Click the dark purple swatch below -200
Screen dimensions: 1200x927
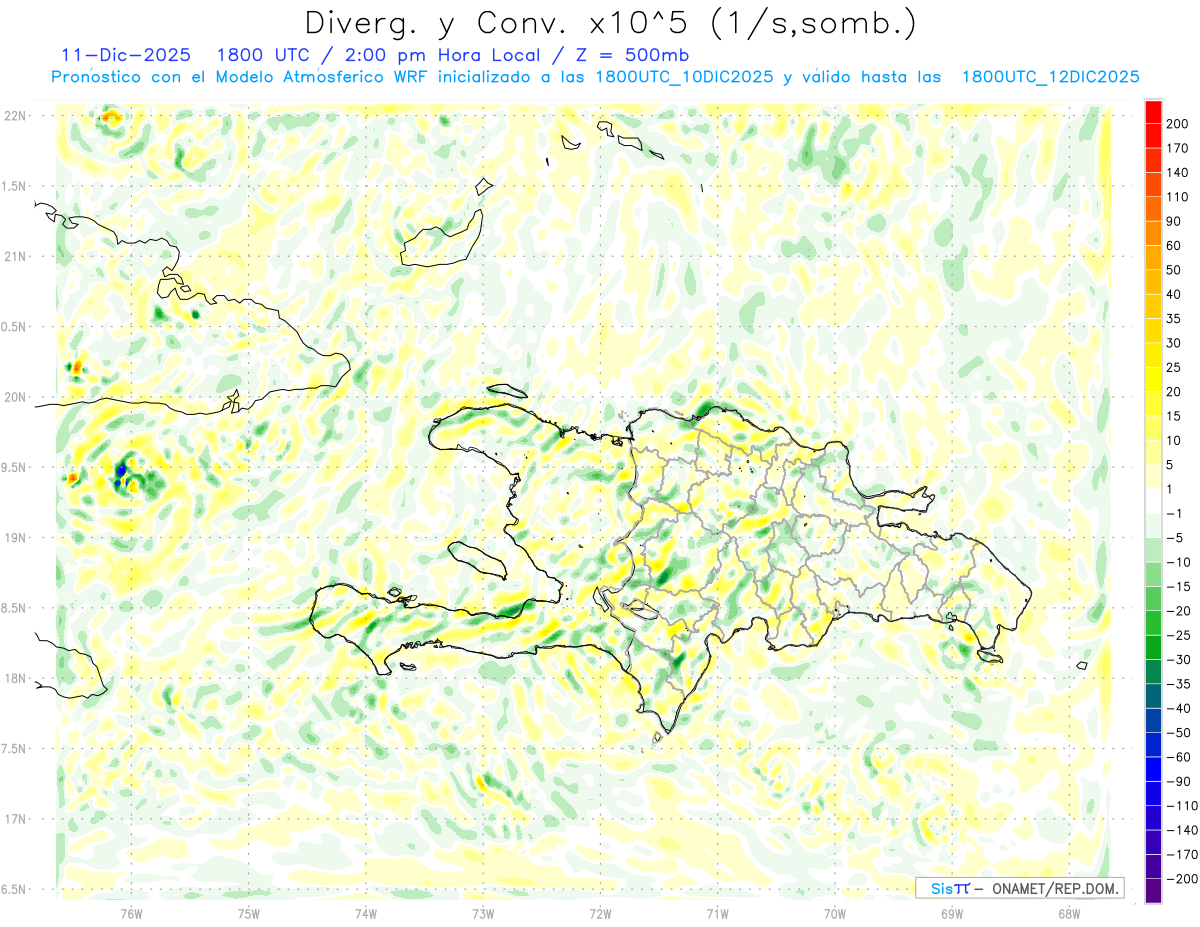point(1154,891)
